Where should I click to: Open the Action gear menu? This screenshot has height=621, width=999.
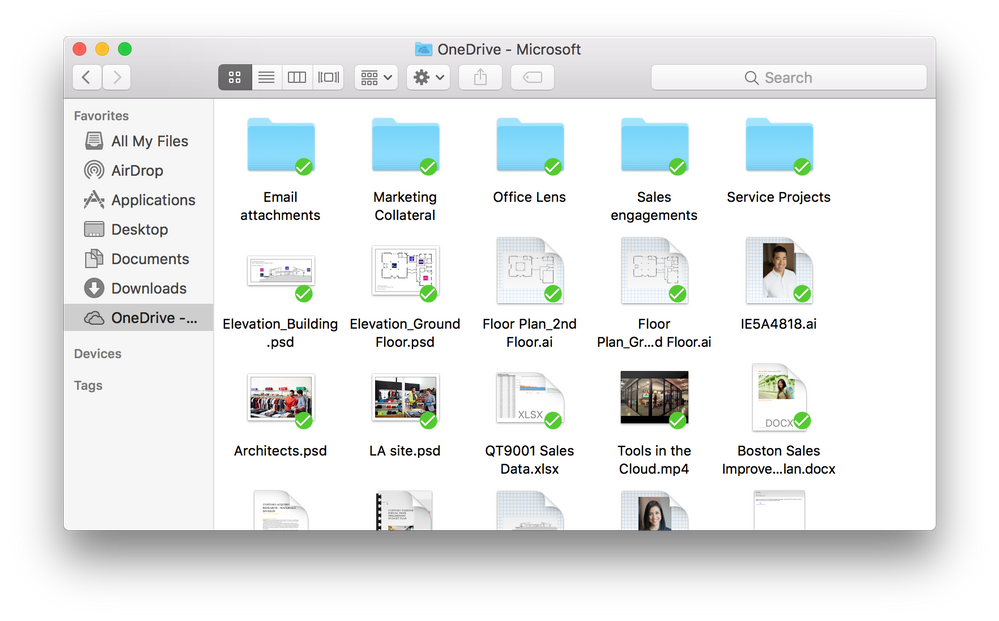[428, 78]
